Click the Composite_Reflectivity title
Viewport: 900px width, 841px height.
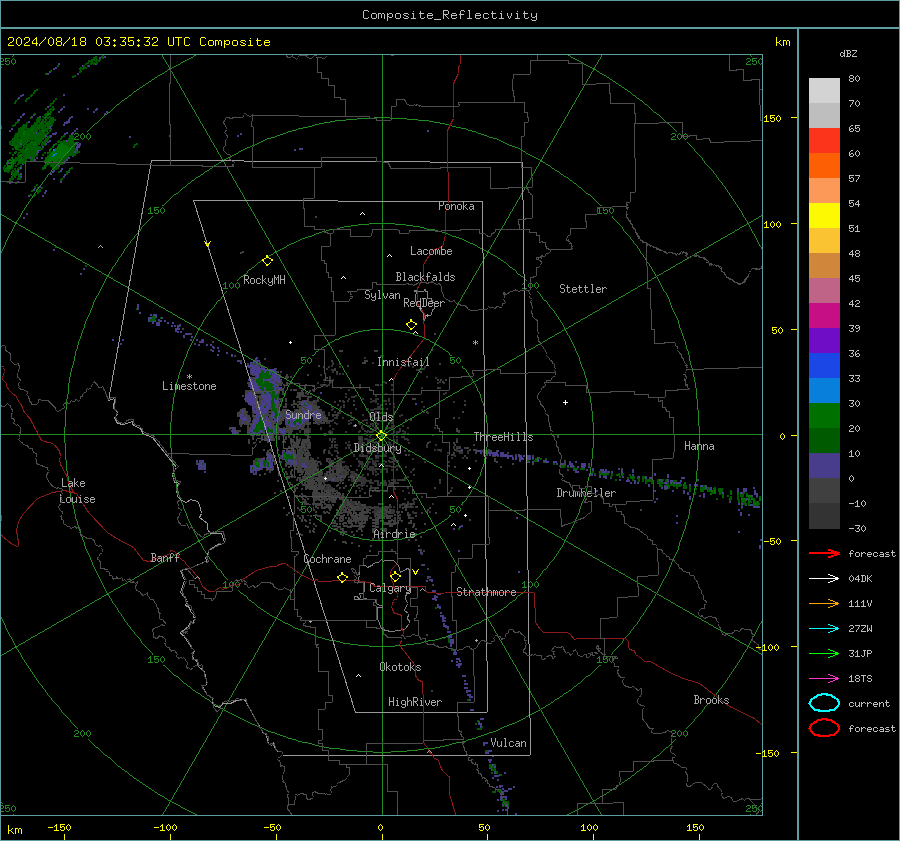(x=449, y=15)
